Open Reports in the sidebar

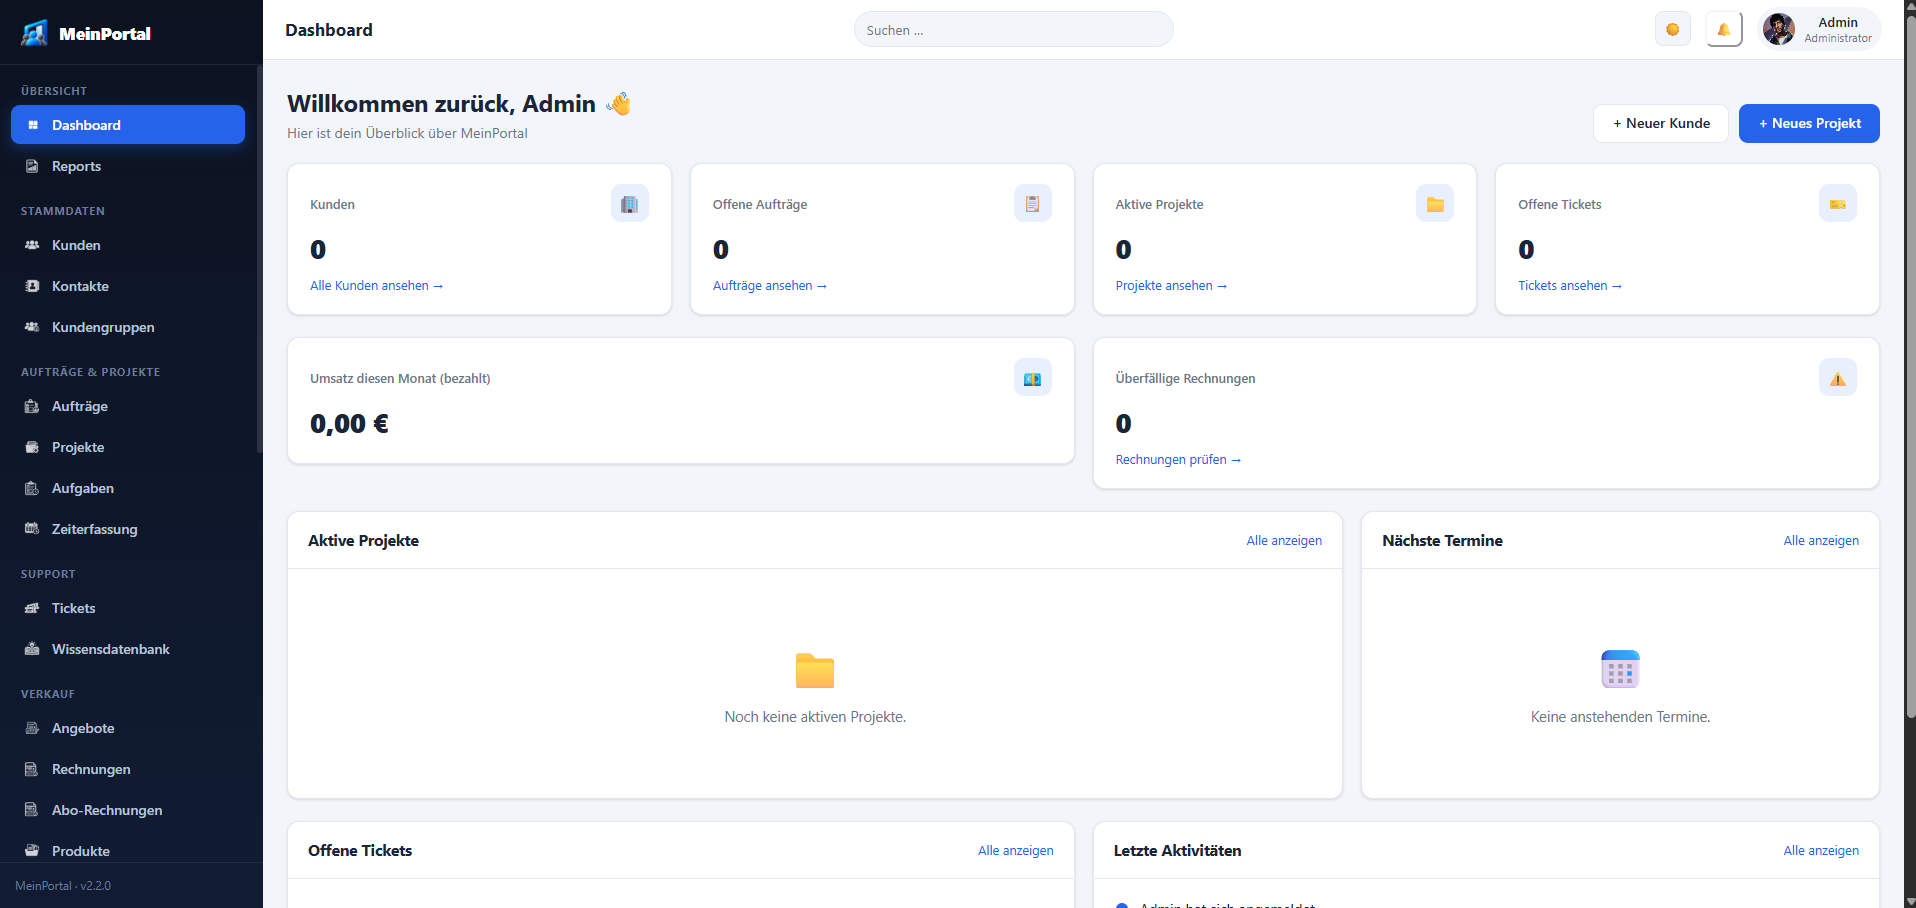click(x=128, y=166)
